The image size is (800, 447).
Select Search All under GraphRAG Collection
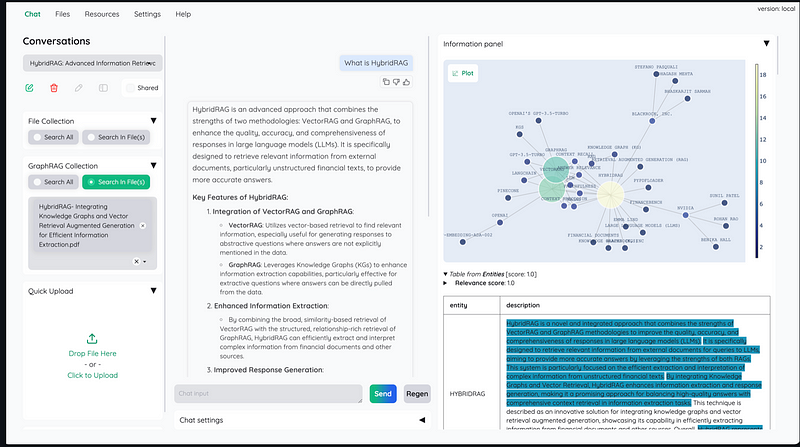point(54,182)
